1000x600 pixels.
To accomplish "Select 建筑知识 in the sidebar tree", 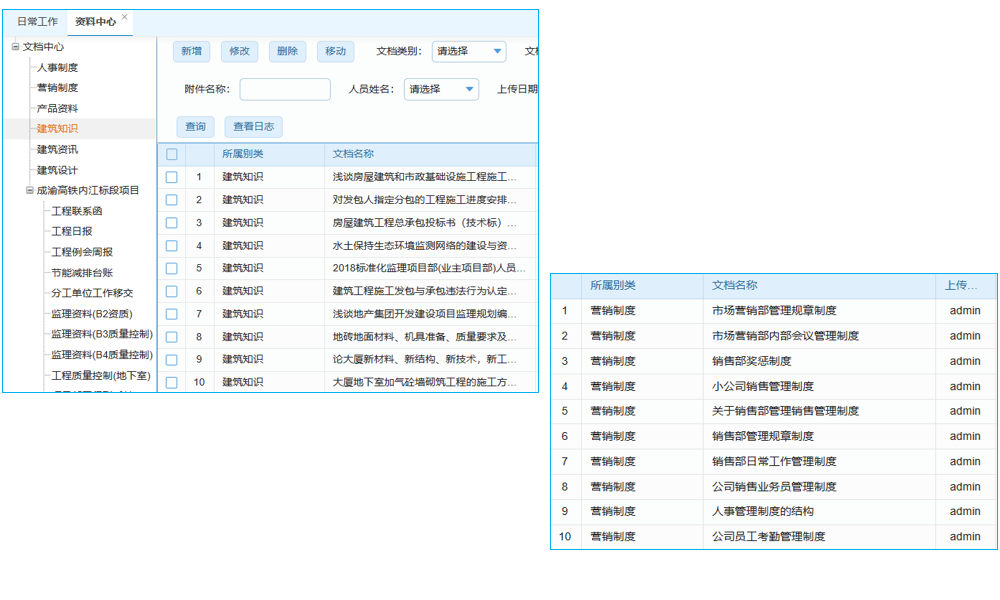I will tap(55, 129).
